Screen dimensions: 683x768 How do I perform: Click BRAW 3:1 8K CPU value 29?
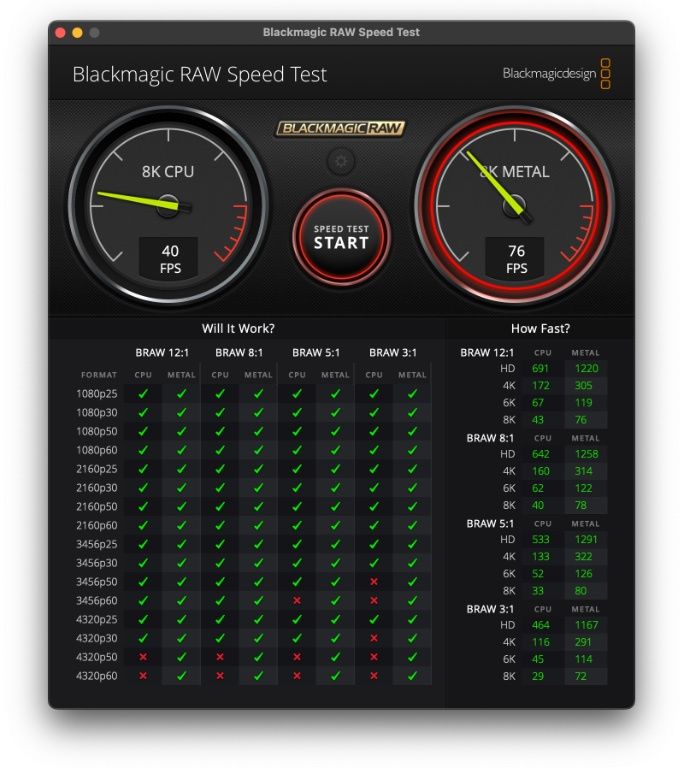537,676
